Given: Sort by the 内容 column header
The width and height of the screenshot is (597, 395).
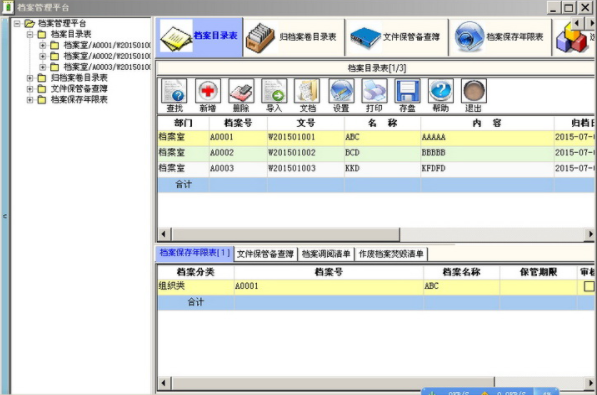Looking at the screenshot, I should pyautogui.click(x=487, y=123).
